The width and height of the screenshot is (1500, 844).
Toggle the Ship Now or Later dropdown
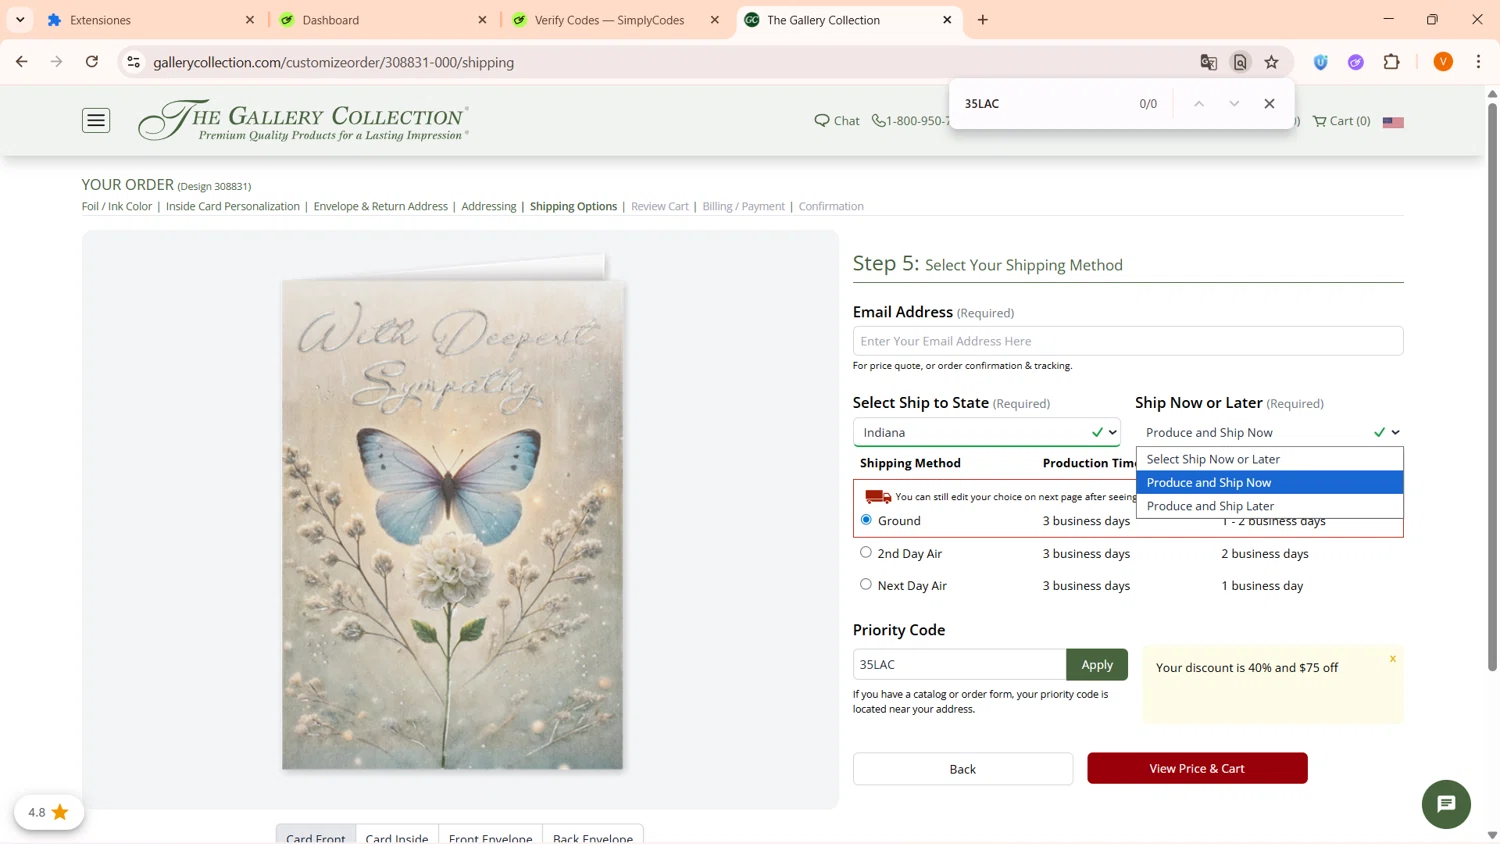pos(1270,432)
